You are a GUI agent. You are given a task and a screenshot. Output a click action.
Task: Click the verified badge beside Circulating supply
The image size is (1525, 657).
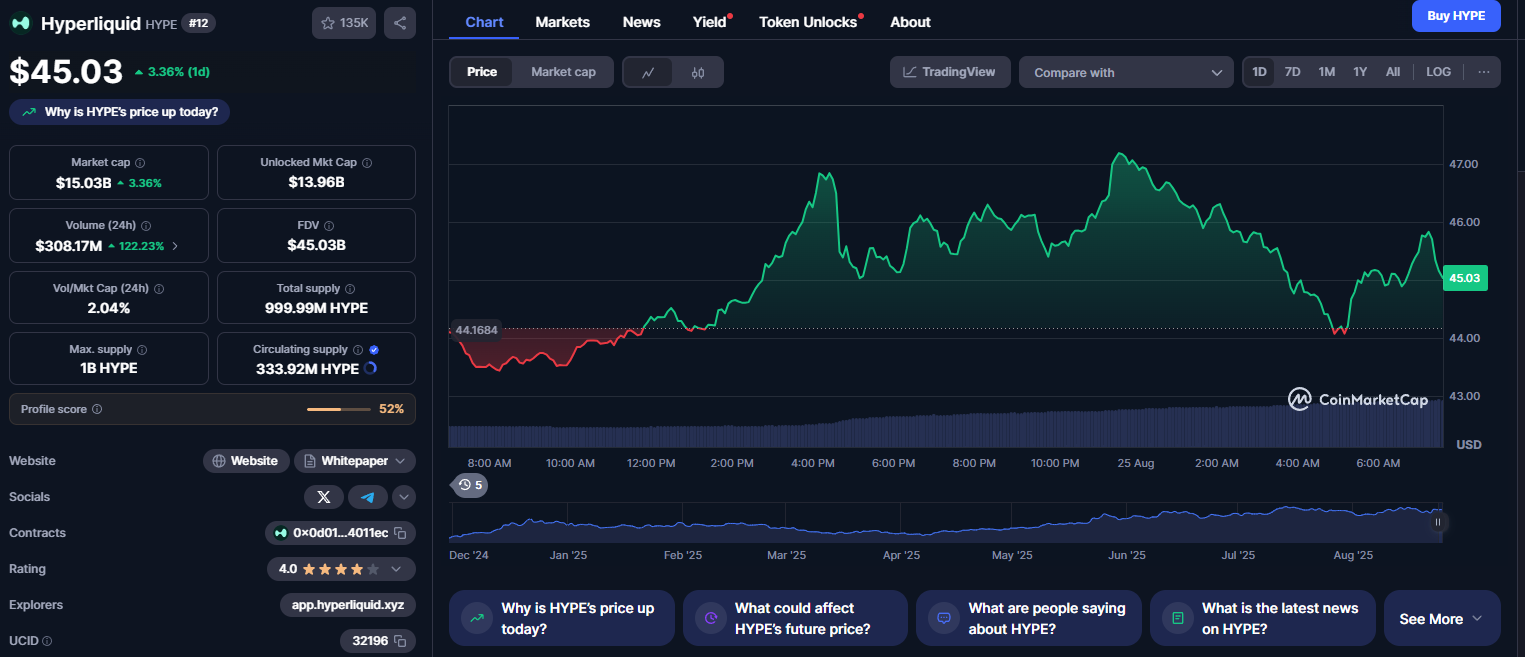coord(374,350)
